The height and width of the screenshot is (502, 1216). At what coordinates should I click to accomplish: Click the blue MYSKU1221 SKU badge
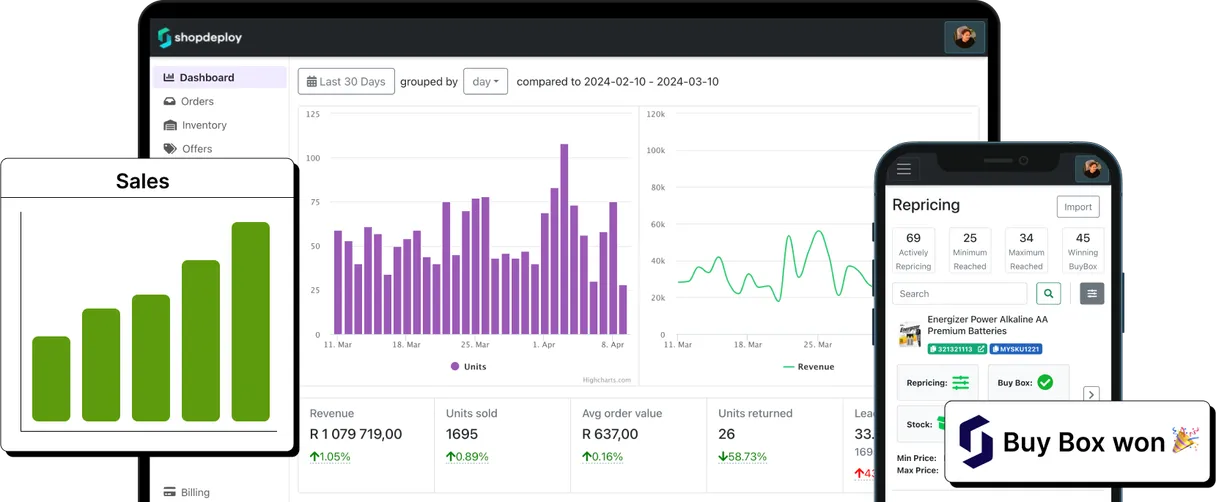1016,349
